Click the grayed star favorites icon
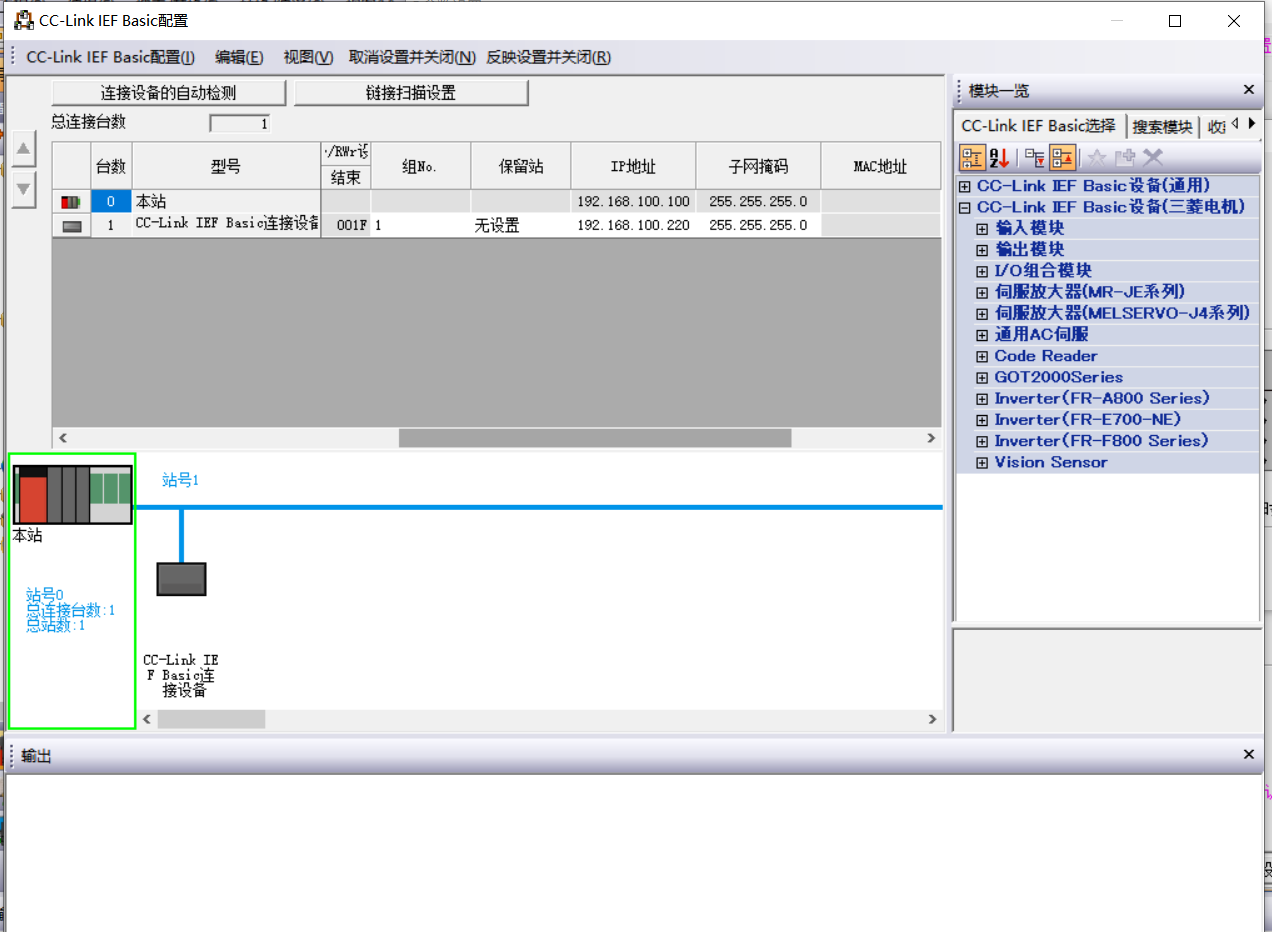This screenshot has height=932, width=1272. [1097, 157]
